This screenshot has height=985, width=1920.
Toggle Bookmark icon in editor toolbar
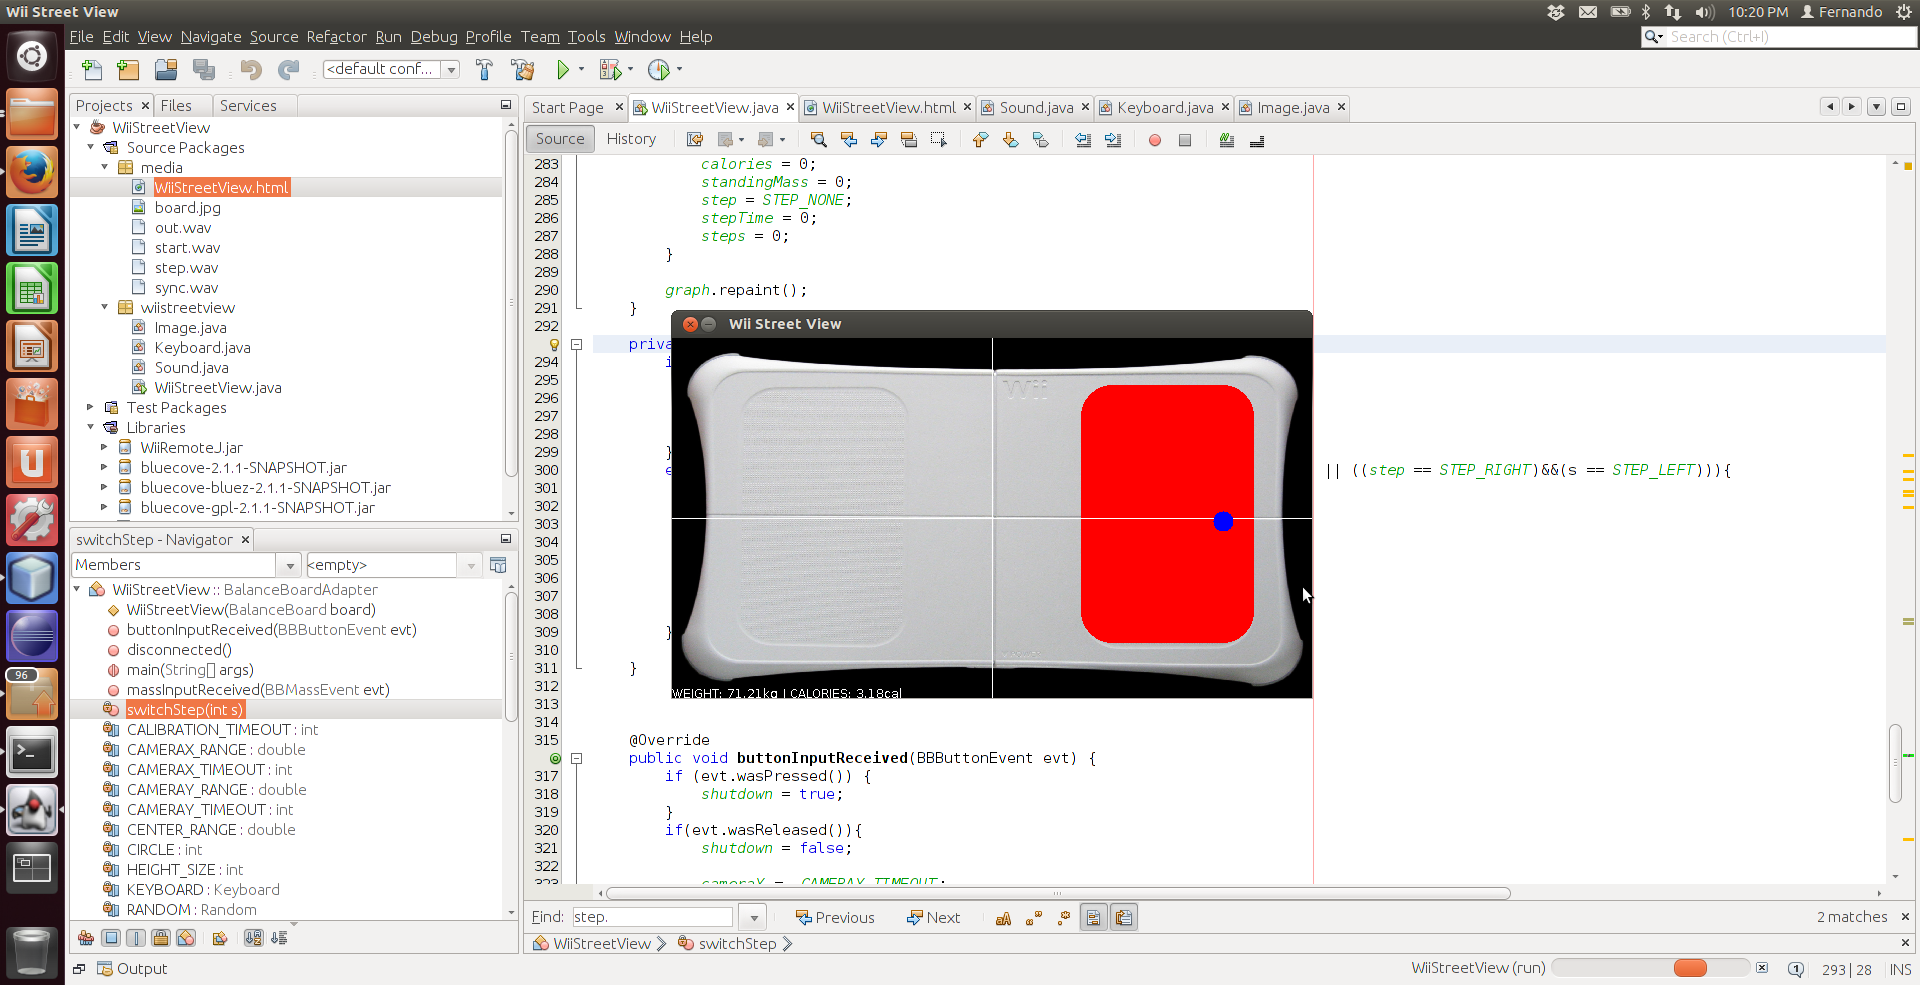[1040, 139]
